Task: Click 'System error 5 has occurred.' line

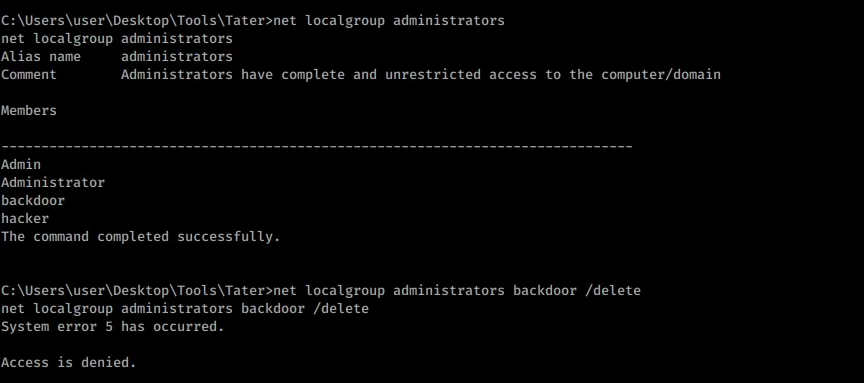Action: tap(112, 327)
